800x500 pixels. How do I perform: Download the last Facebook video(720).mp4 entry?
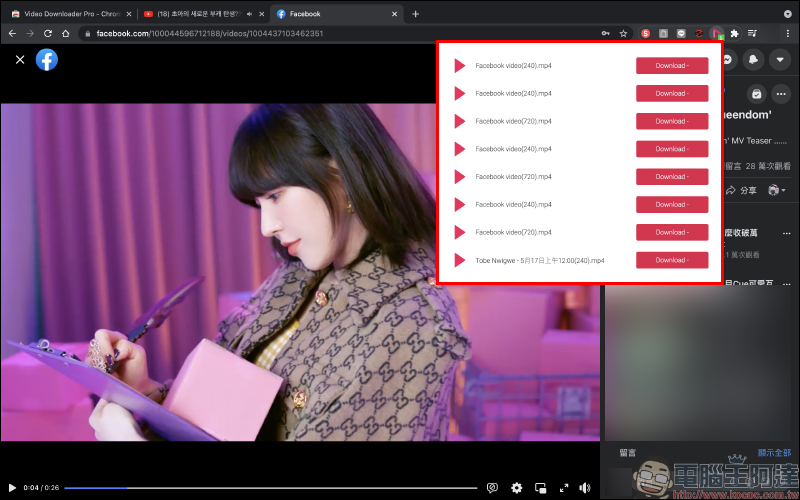672,232
